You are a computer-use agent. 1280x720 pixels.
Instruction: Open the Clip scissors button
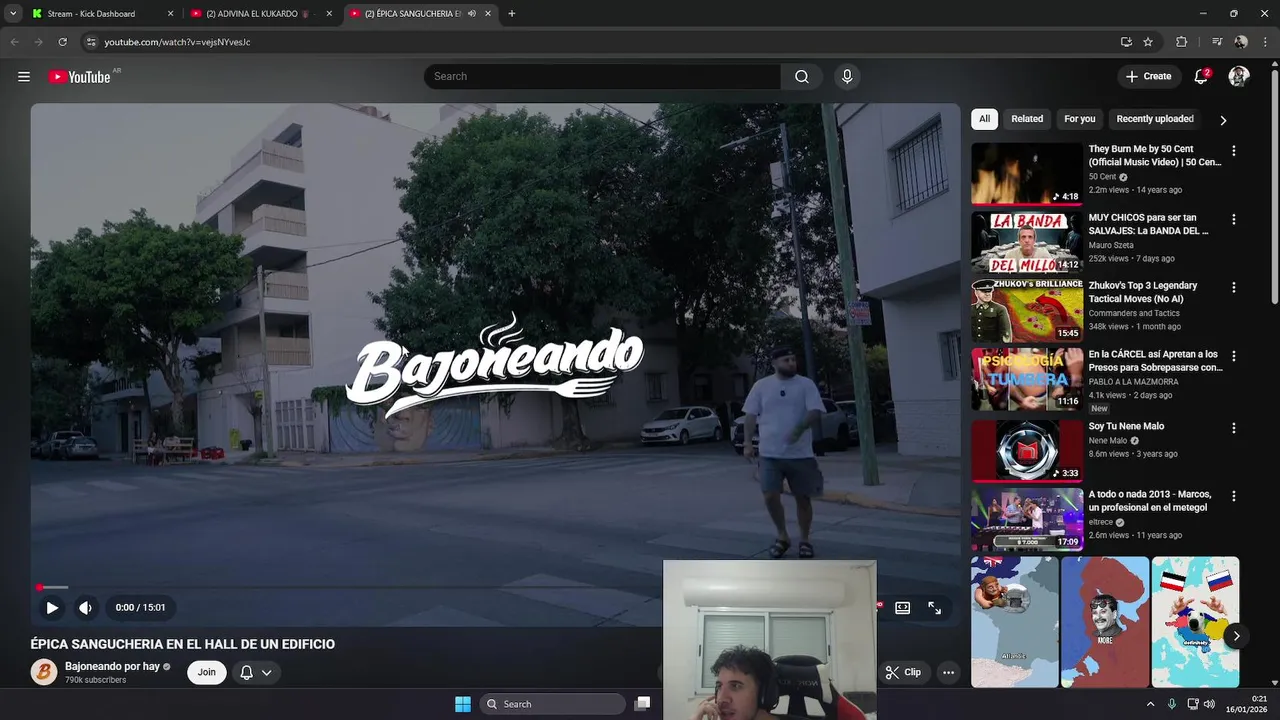(x=903, y=672)
